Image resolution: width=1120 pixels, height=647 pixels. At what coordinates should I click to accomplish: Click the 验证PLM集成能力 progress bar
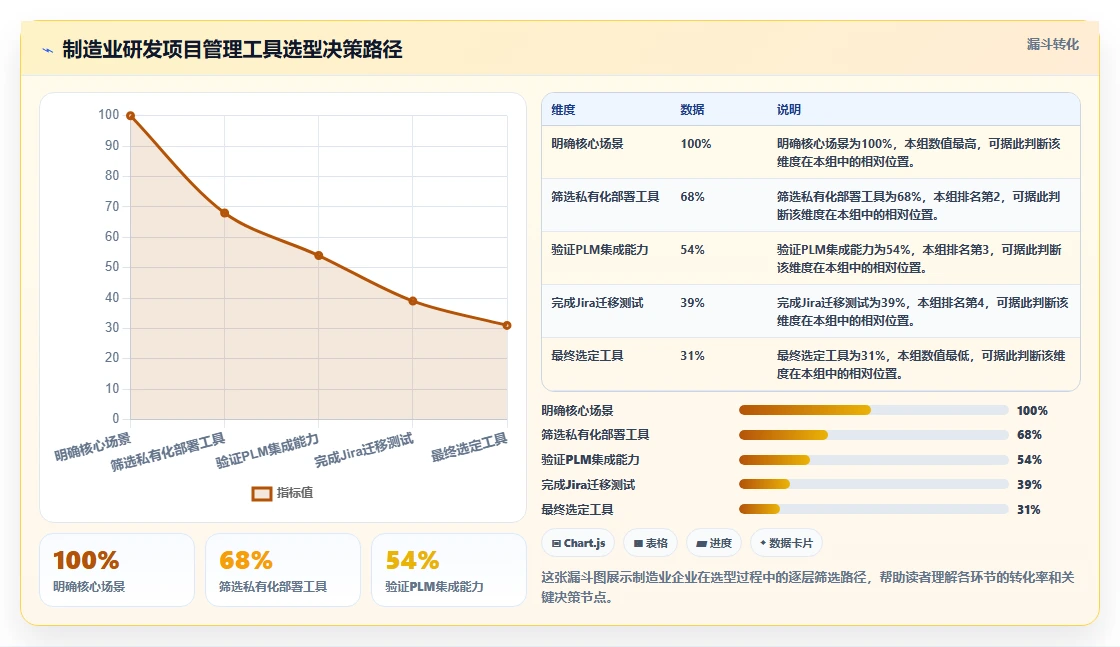(874, 460)
